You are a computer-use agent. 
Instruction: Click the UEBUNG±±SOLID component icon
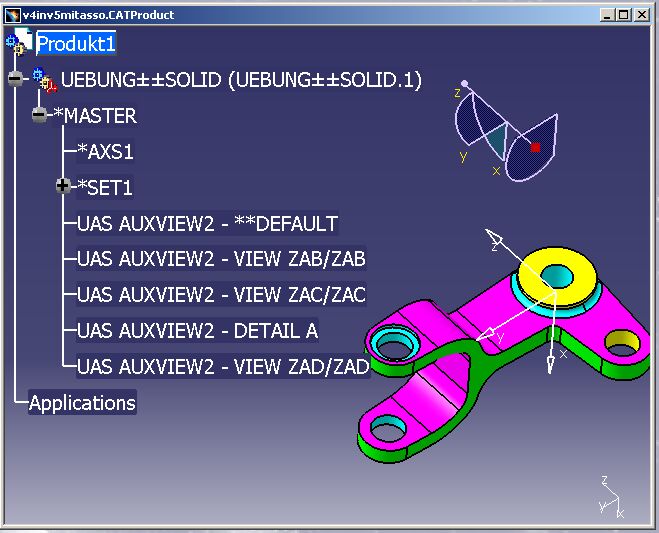pos(45,80)
